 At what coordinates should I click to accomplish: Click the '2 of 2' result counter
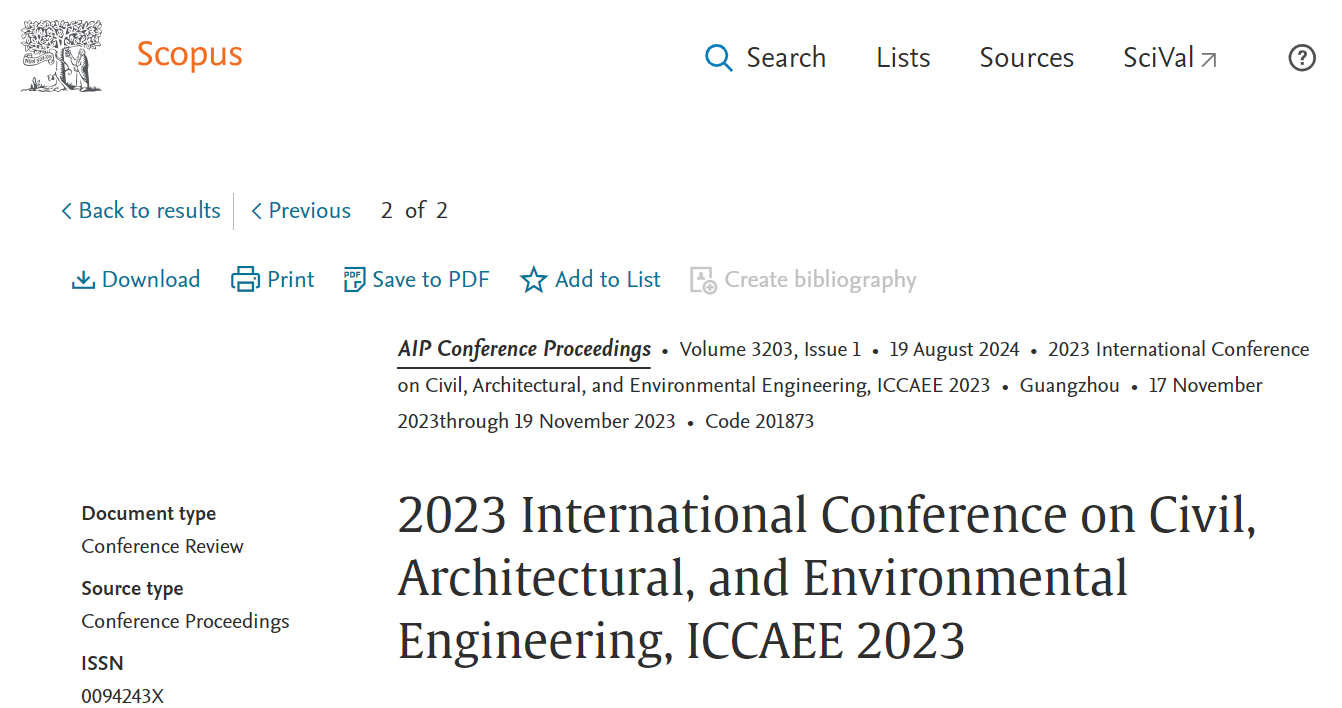pos(414,211)
